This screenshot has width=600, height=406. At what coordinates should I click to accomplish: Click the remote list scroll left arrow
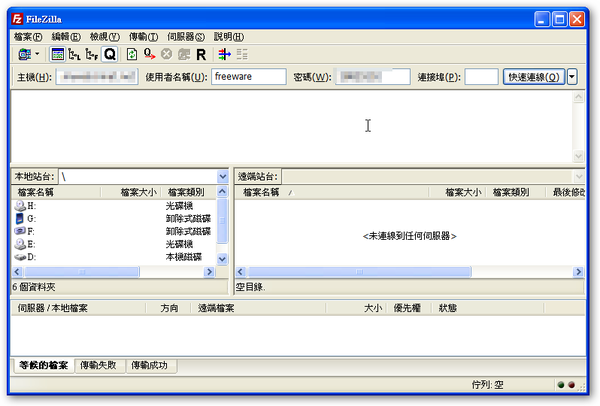[x=240, y=272]
